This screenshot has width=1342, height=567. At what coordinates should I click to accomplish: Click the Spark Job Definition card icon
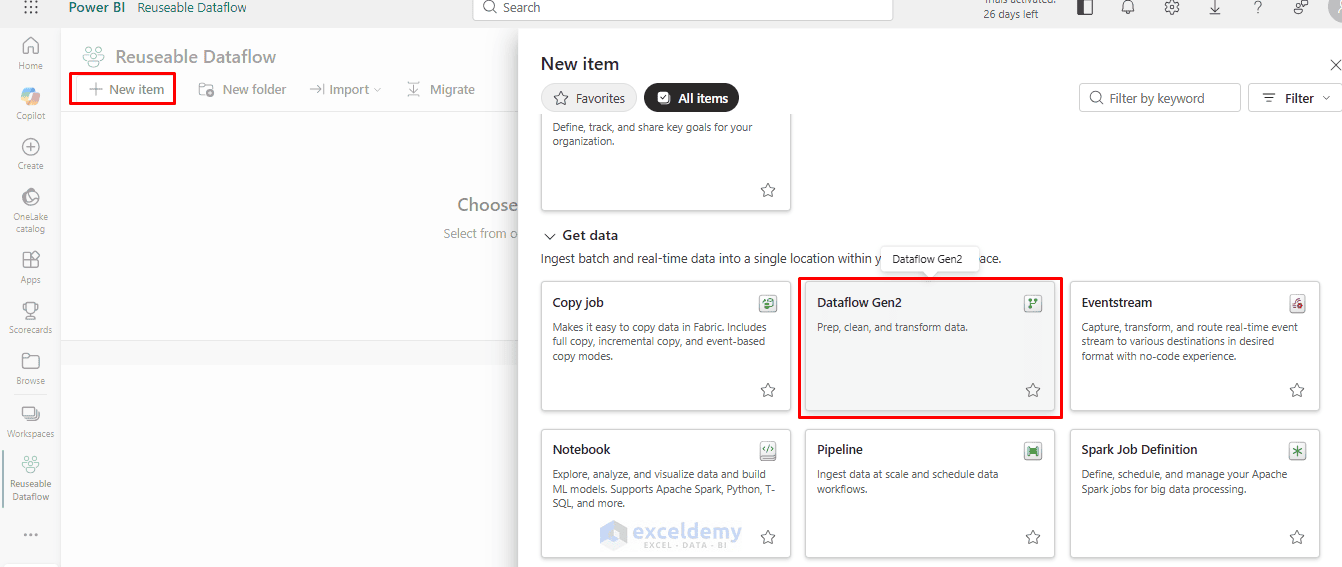click(1297, 451)
